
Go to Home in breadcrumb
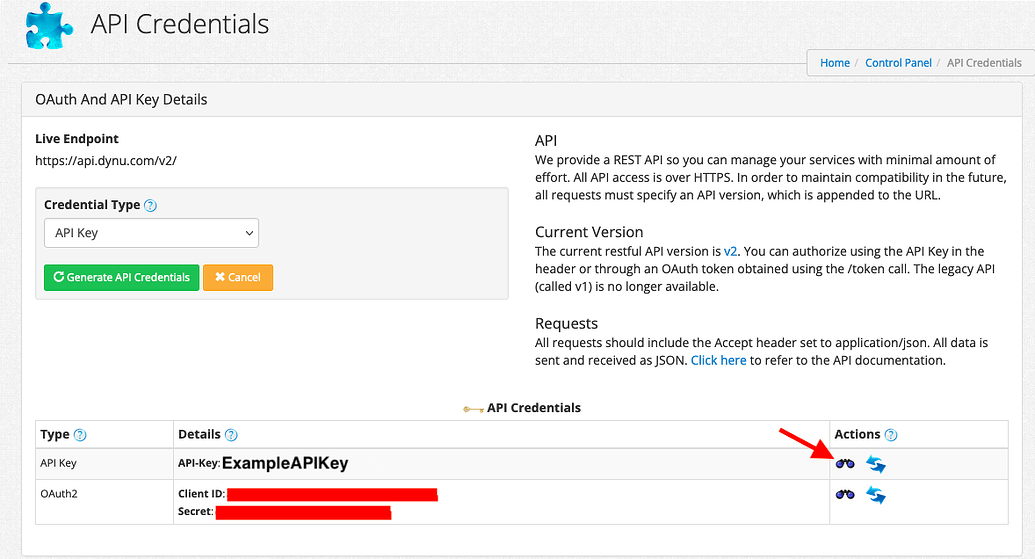tap(835, 63)
